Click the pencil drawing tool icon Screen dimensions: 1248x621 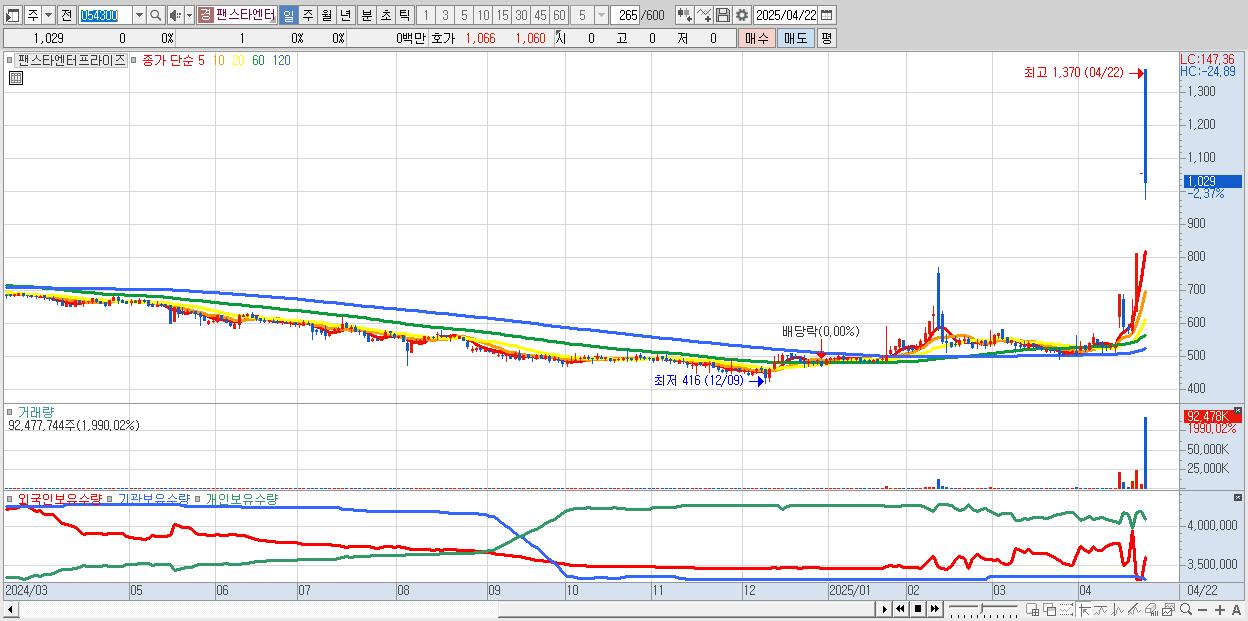tap(1133, 609)
